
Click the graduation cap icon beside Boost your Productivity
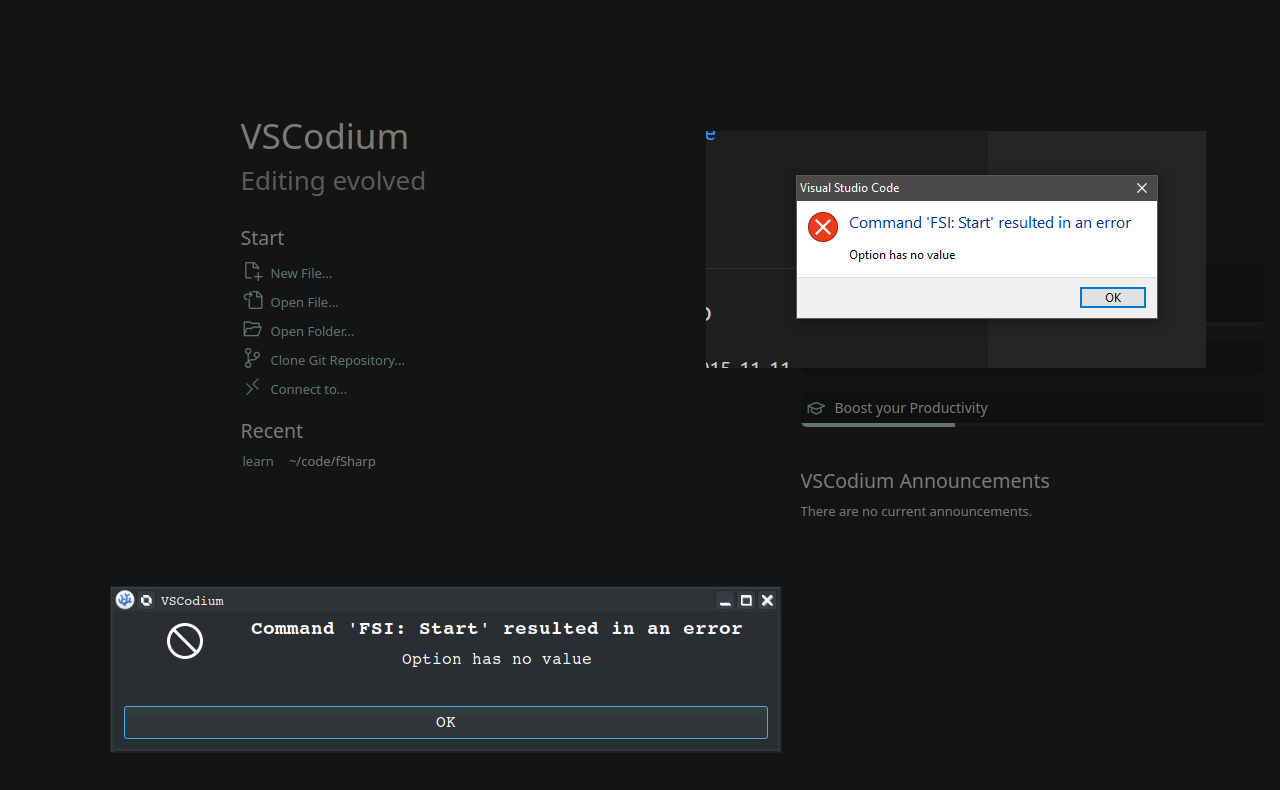[816, 408]
